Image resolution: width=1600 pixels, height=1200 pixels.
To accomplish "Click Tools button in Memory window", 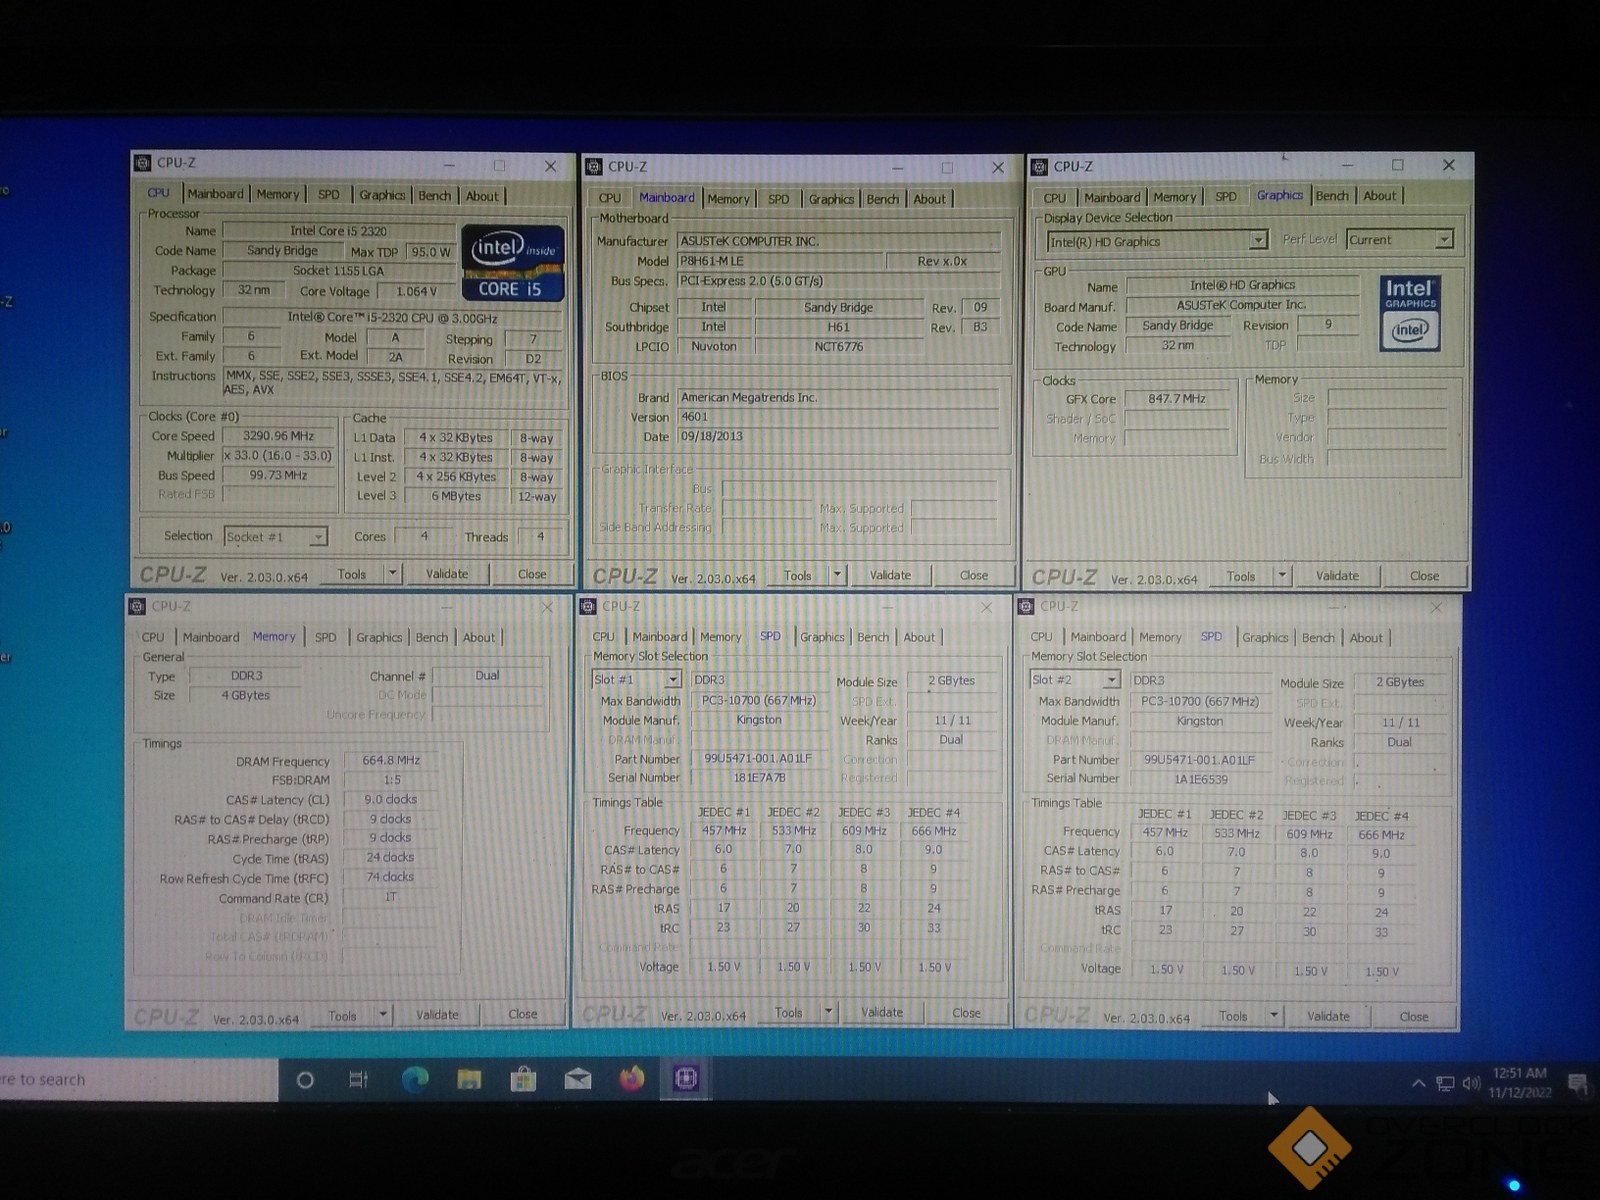I will 342,1015.
